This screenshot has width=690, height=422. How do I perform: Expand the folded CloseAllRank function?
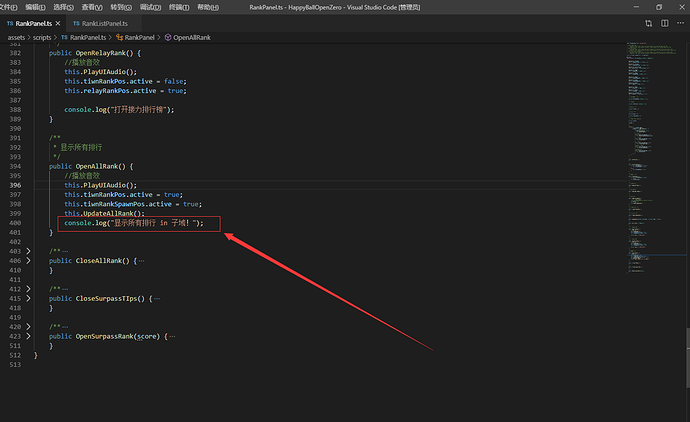[30, 260]
